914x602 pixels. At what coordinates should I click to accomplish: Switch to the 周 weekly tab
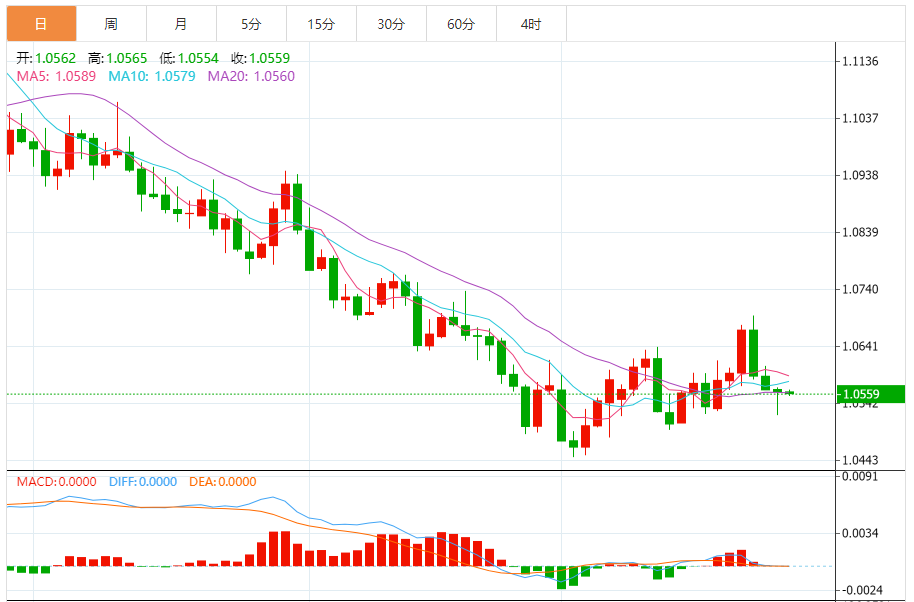coord(111,24)
